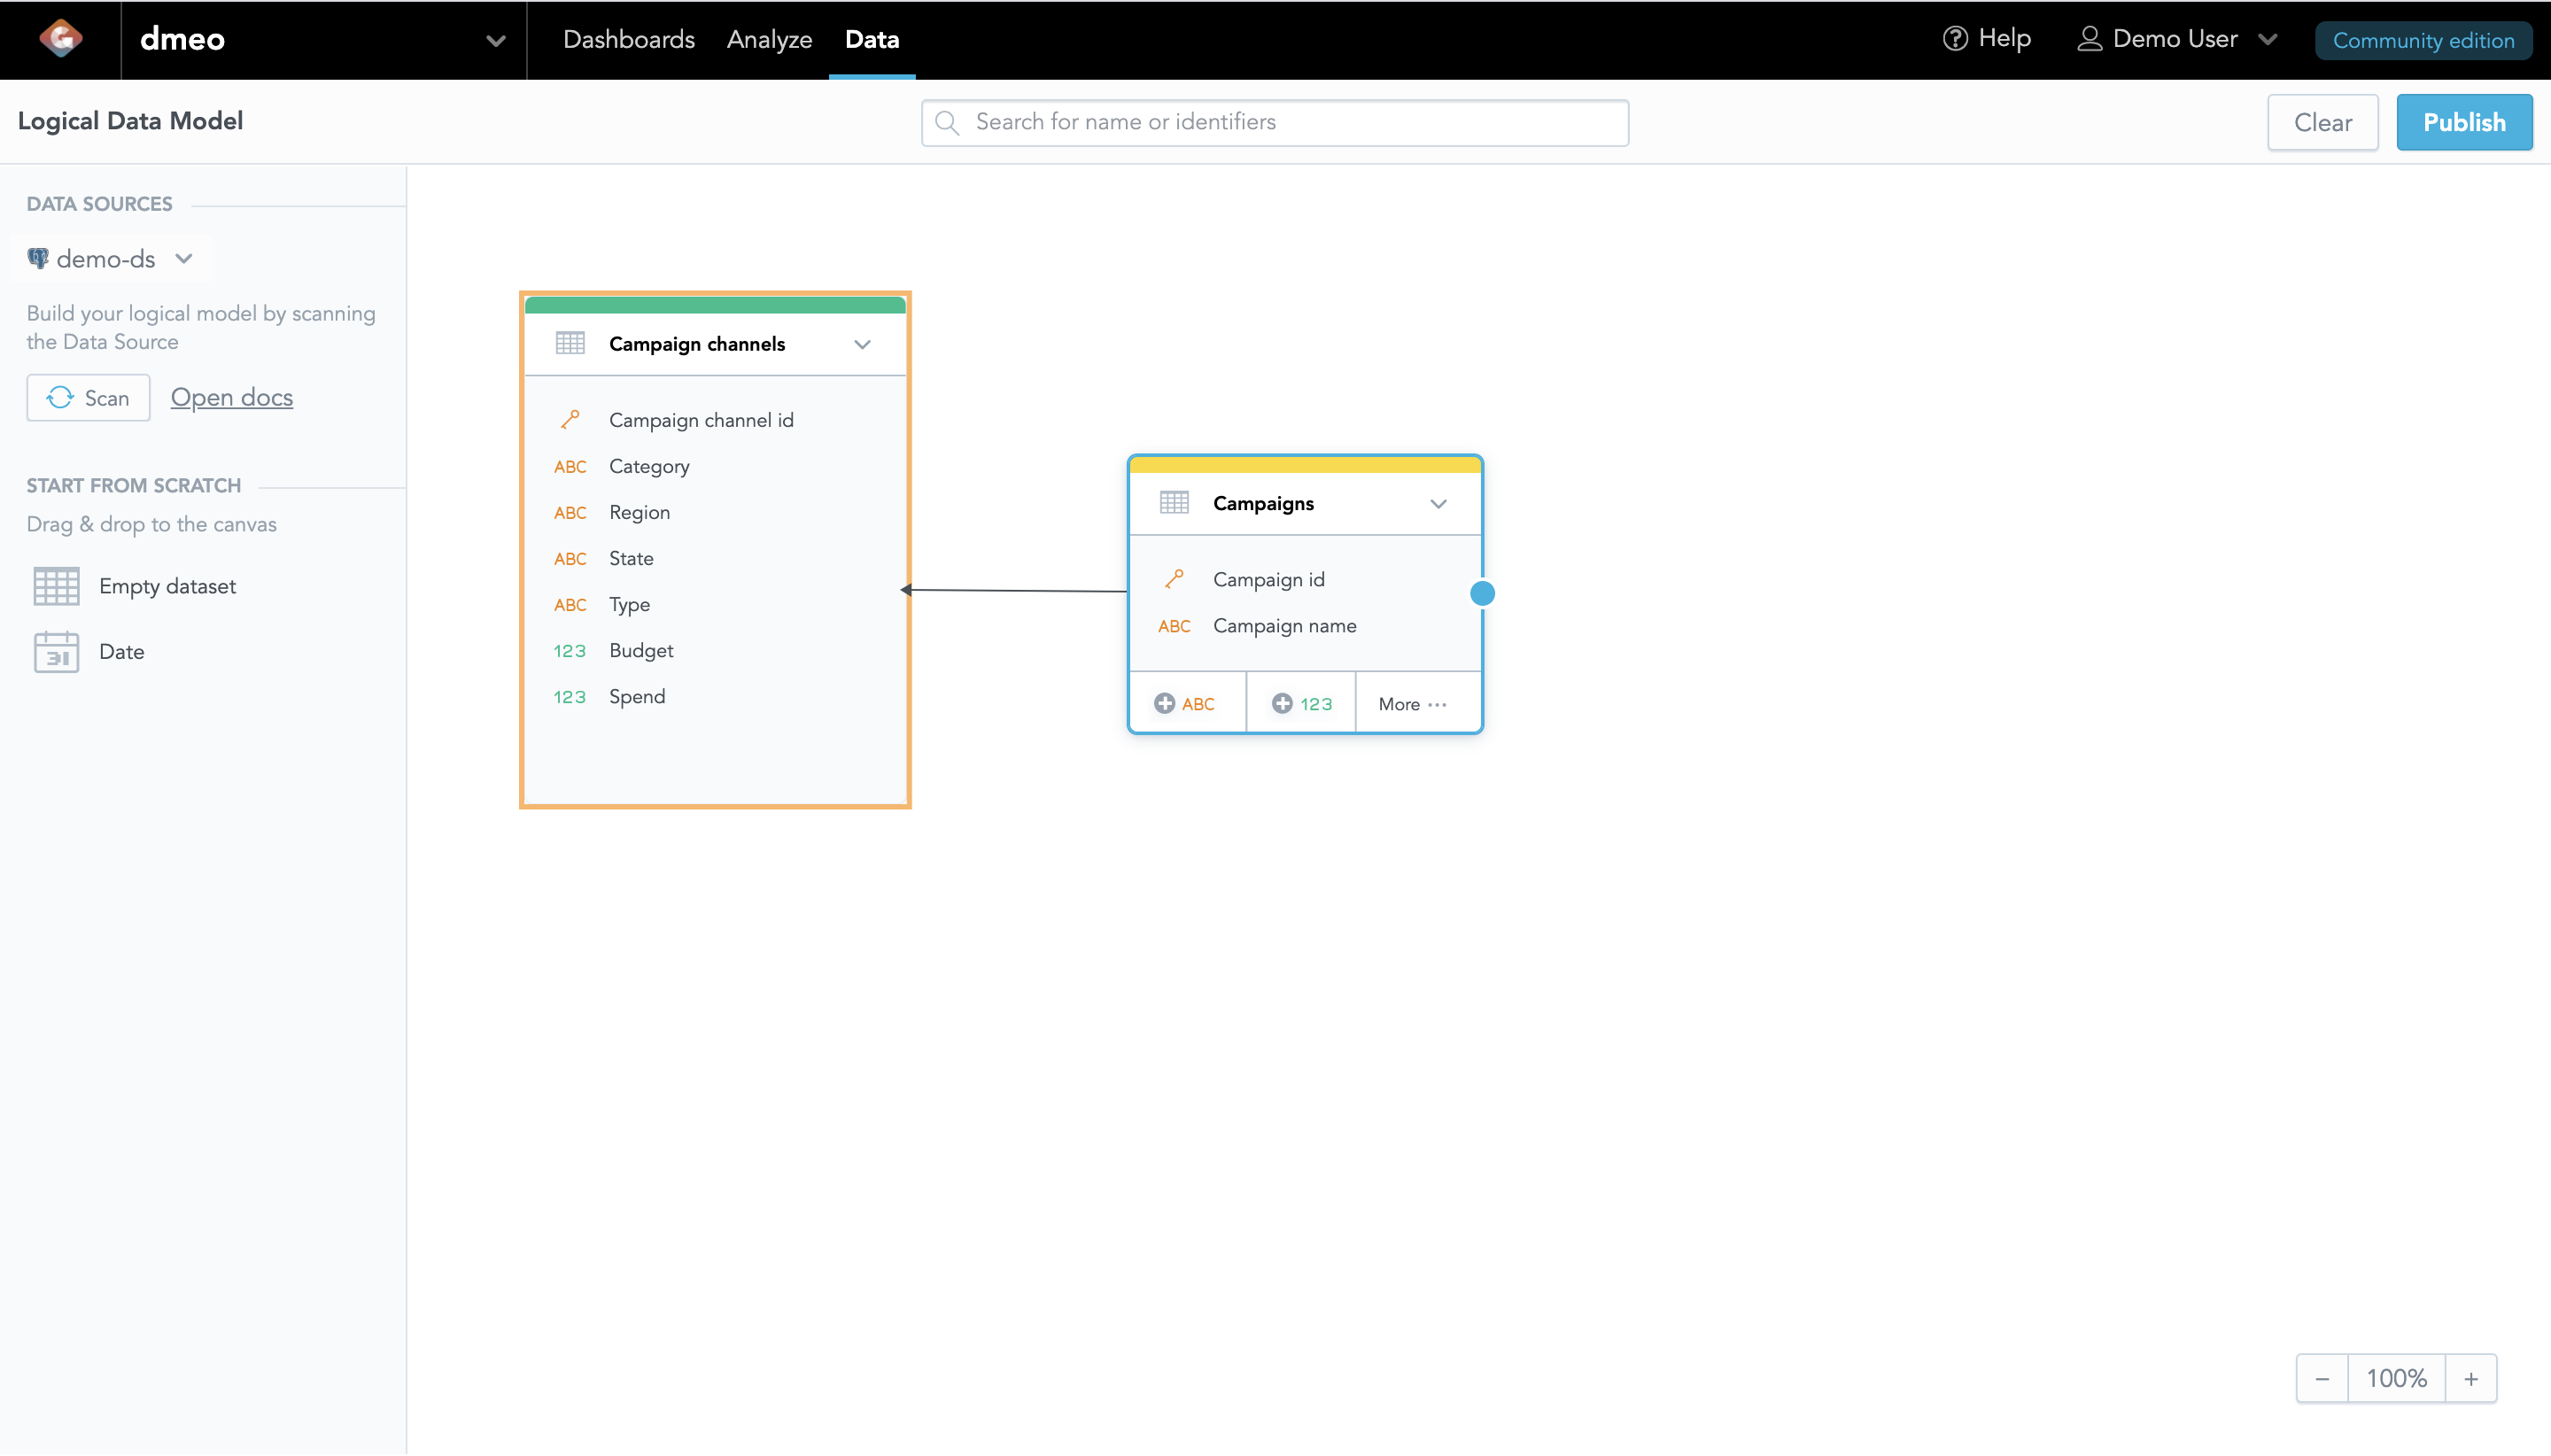
Task: Click the blue connection dot on Campaigns
Action: pos(1482,594)
